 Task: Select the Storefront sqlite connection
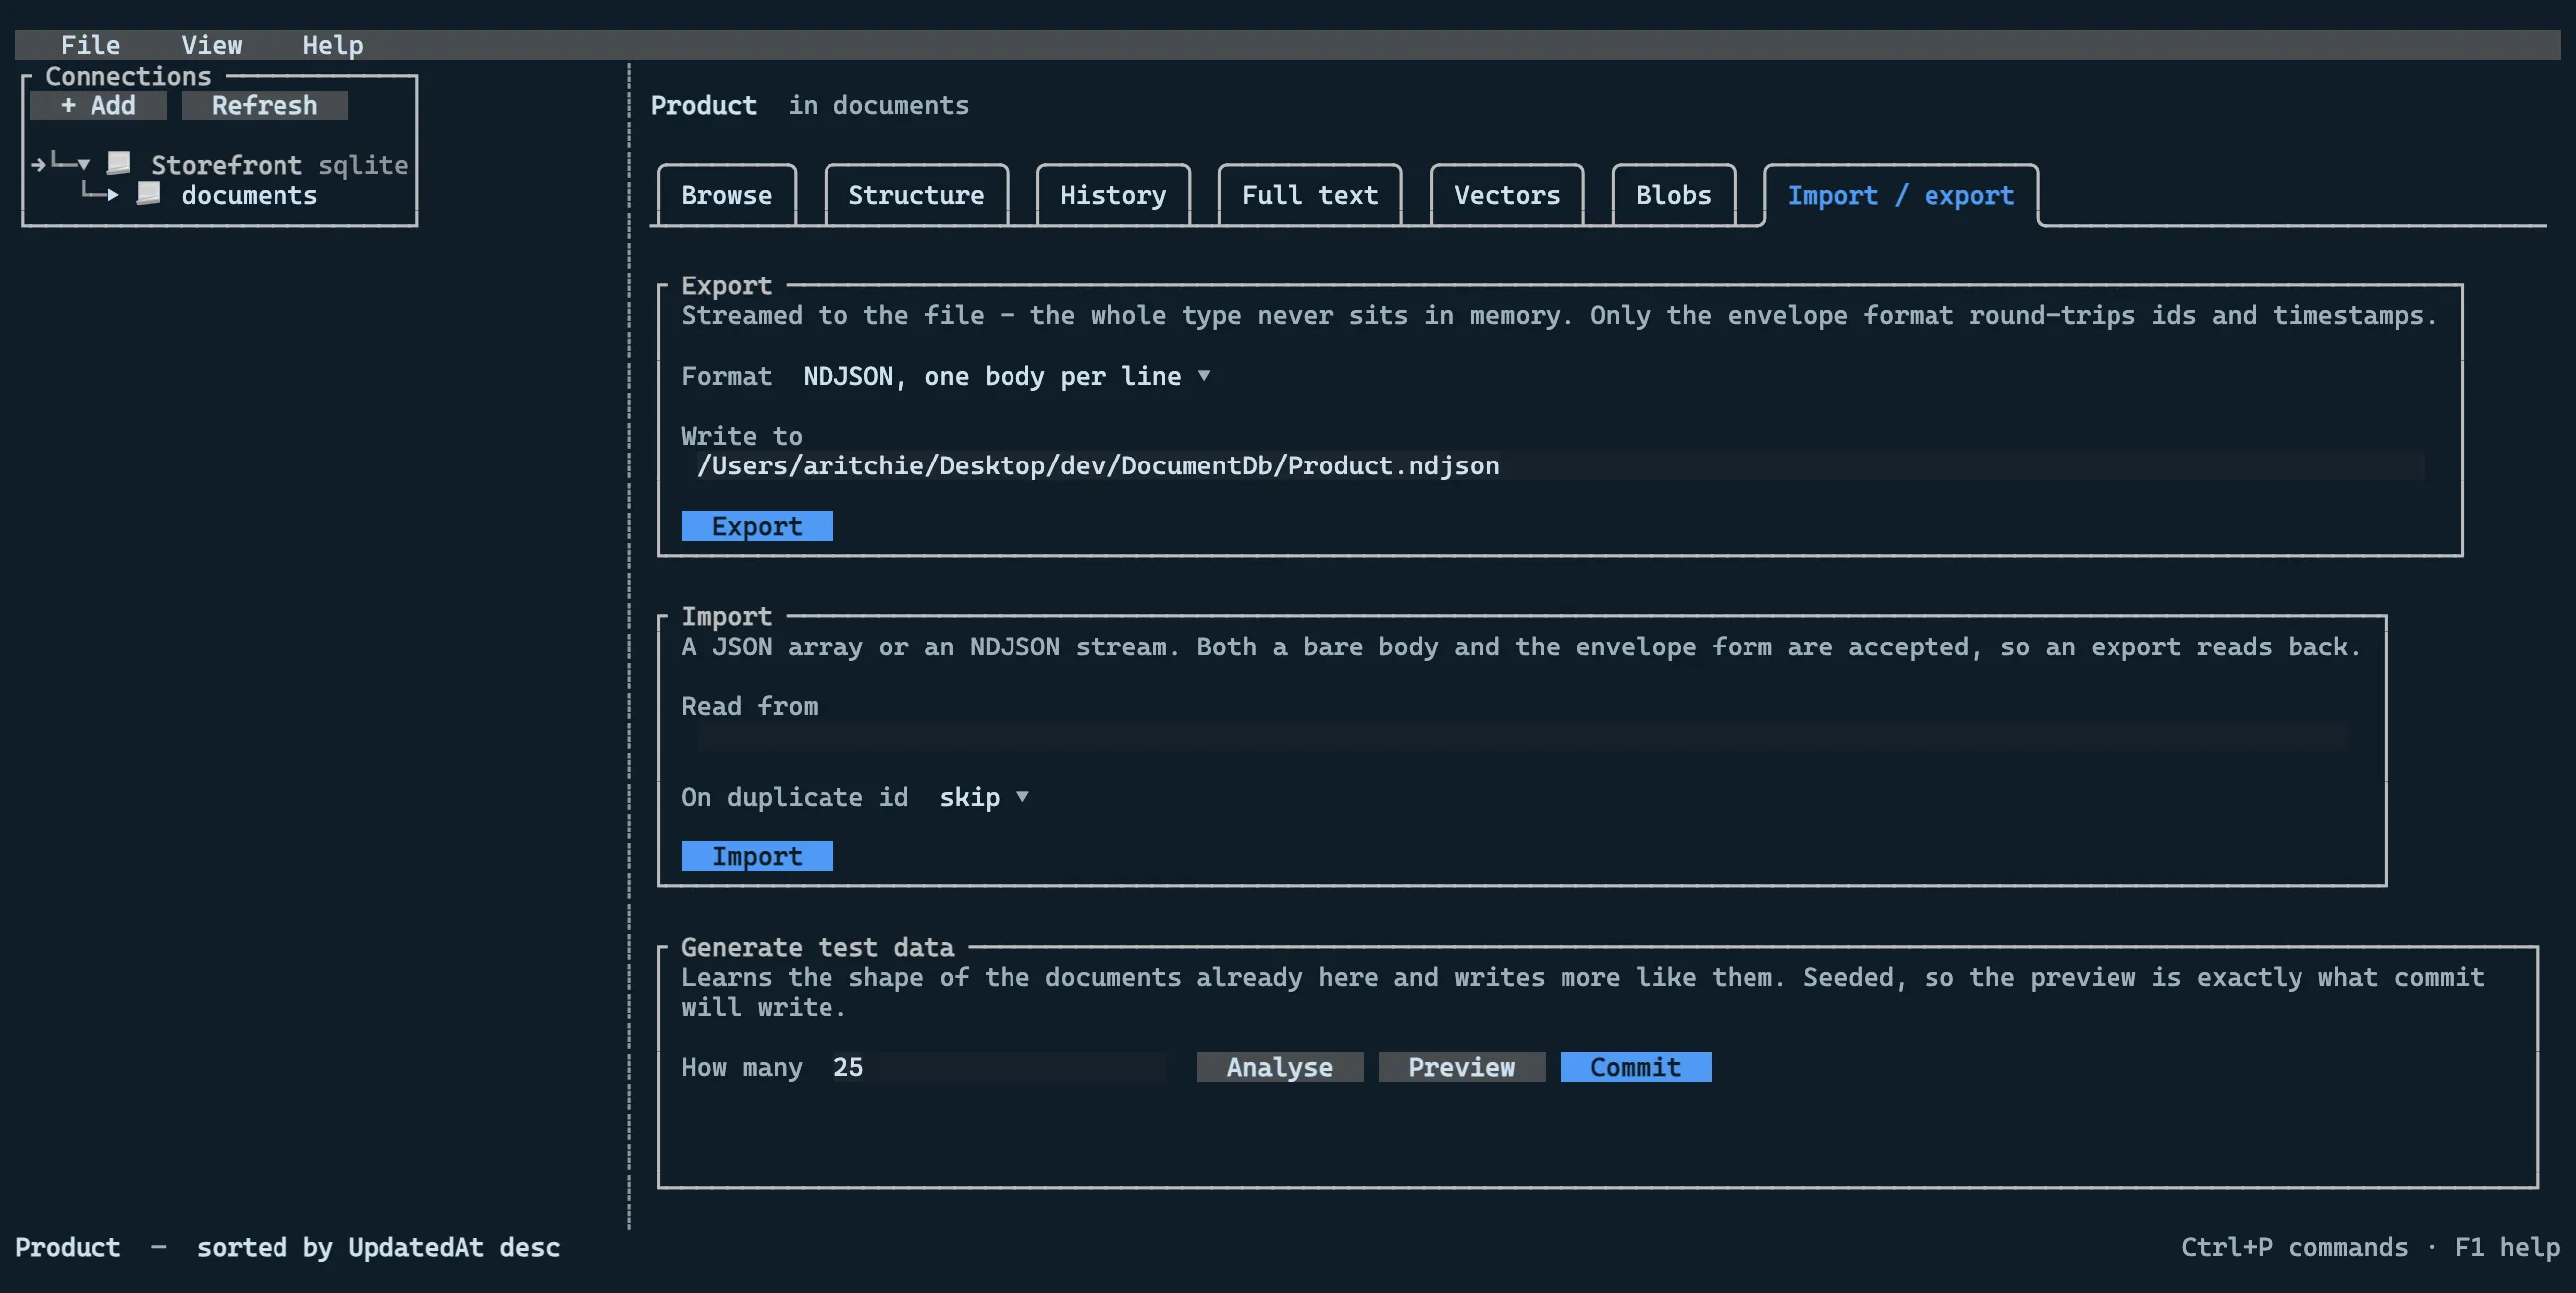[279, 165]
